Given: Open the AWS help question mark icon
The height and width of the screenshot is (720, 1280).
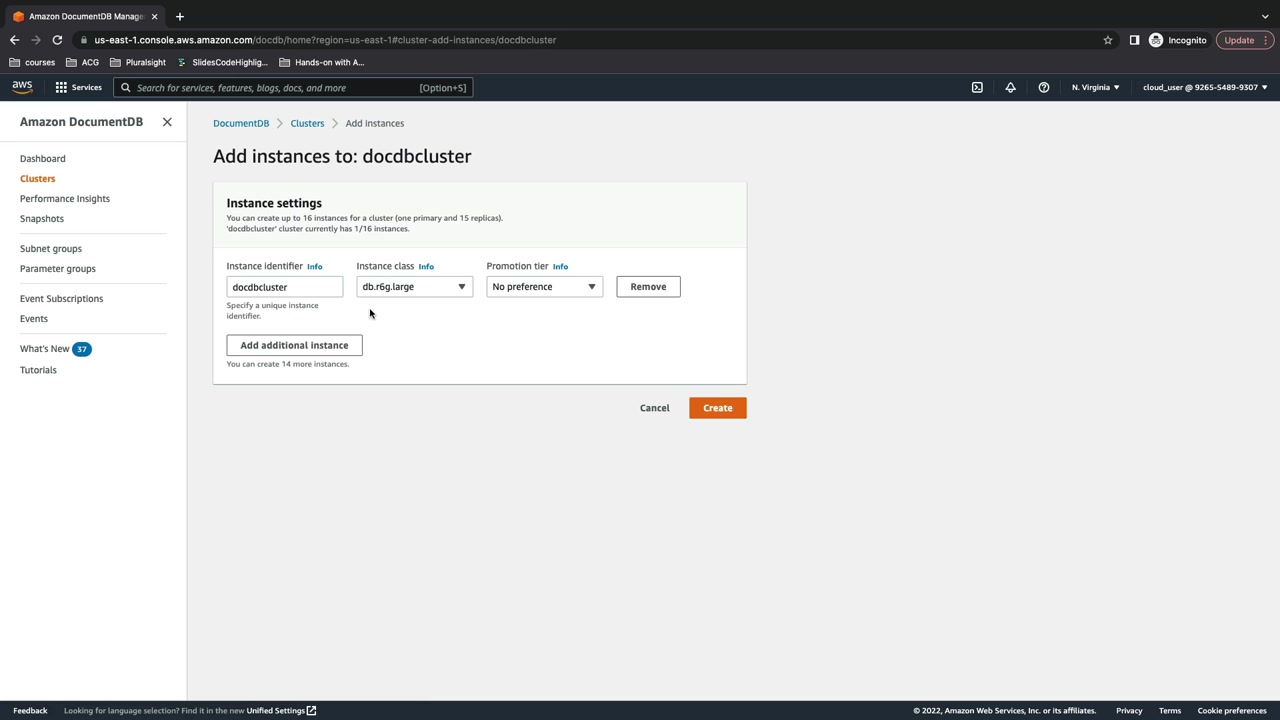Looking at the screenshot, I should tap(1044, 88).
